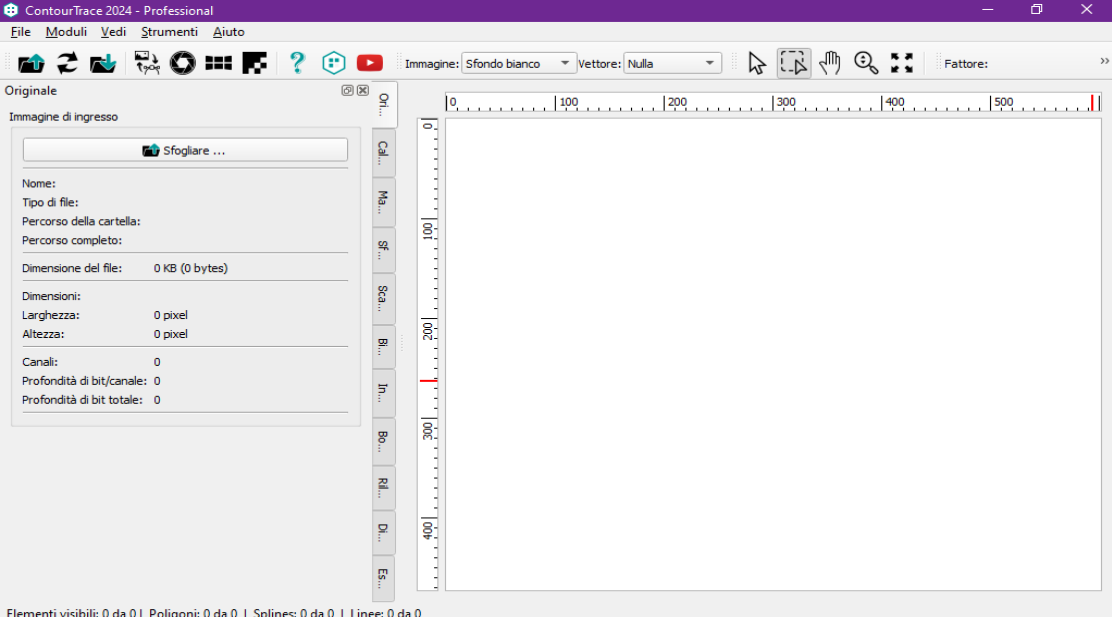The width and height of the screenshot is (1112, 617).
Task: Open the Vedi menu
Action: 113,32
